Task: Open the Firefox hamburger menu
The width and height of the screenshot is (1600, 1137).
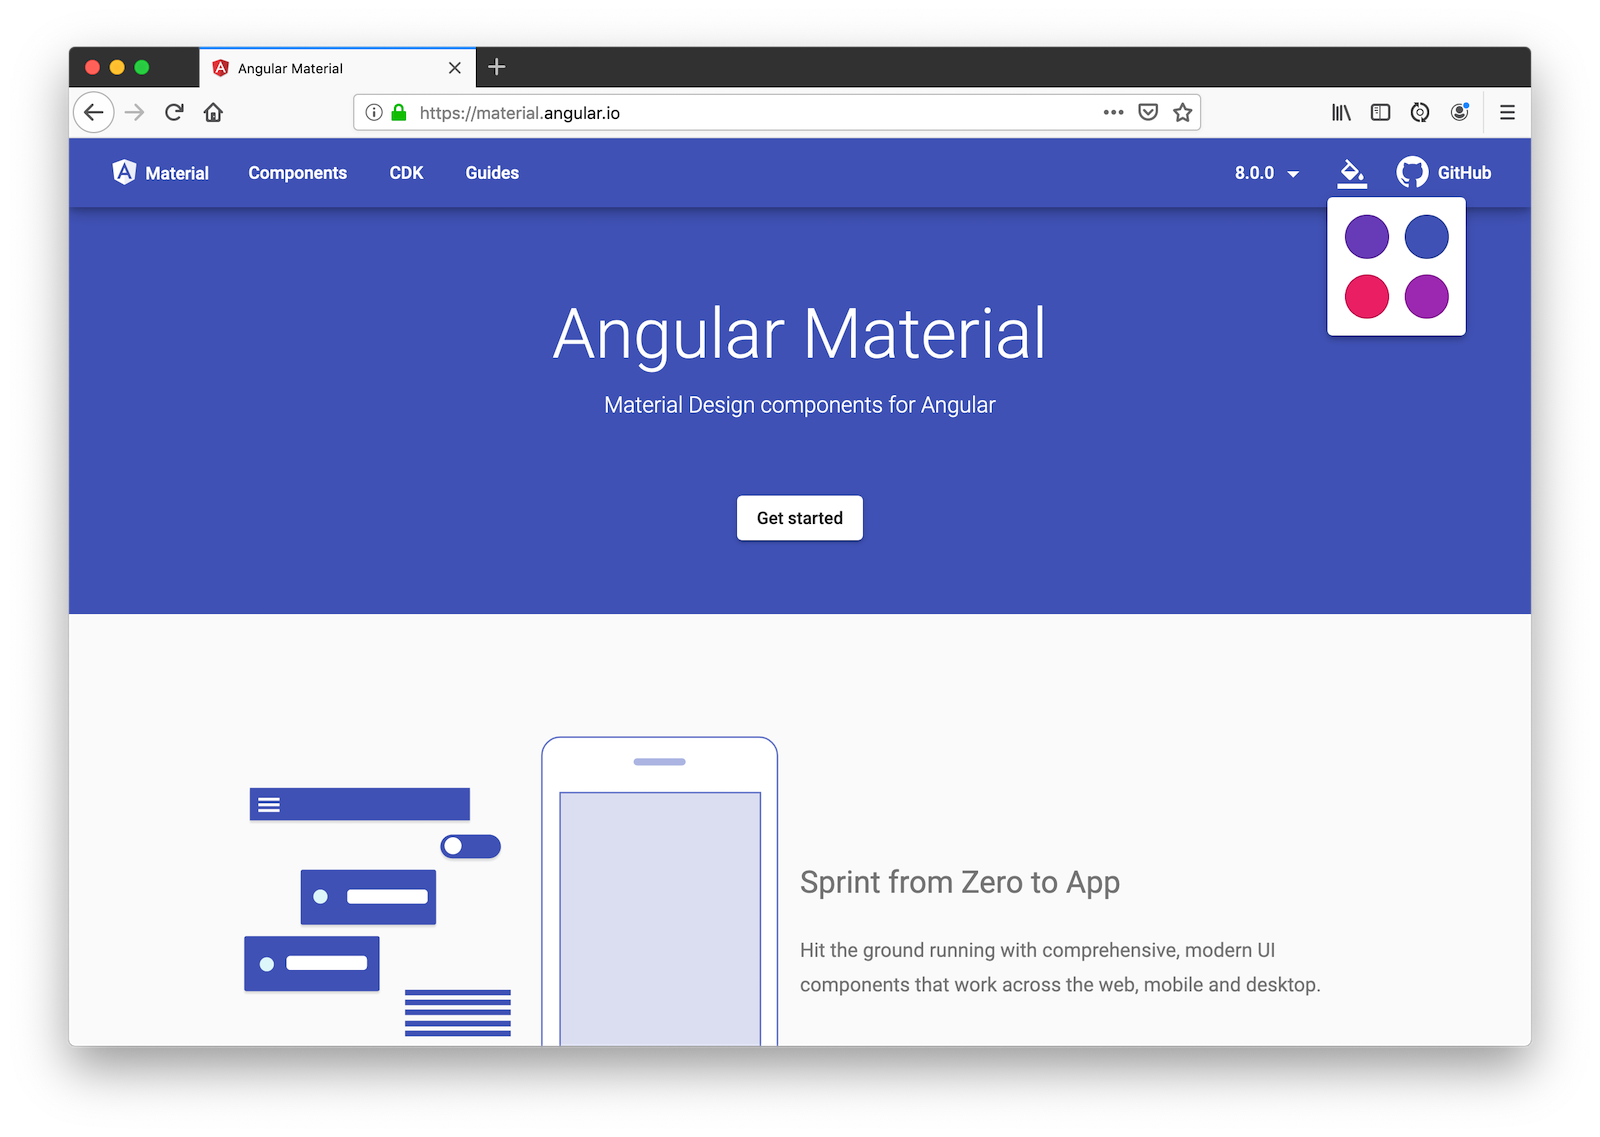Action: [1507, 113]
